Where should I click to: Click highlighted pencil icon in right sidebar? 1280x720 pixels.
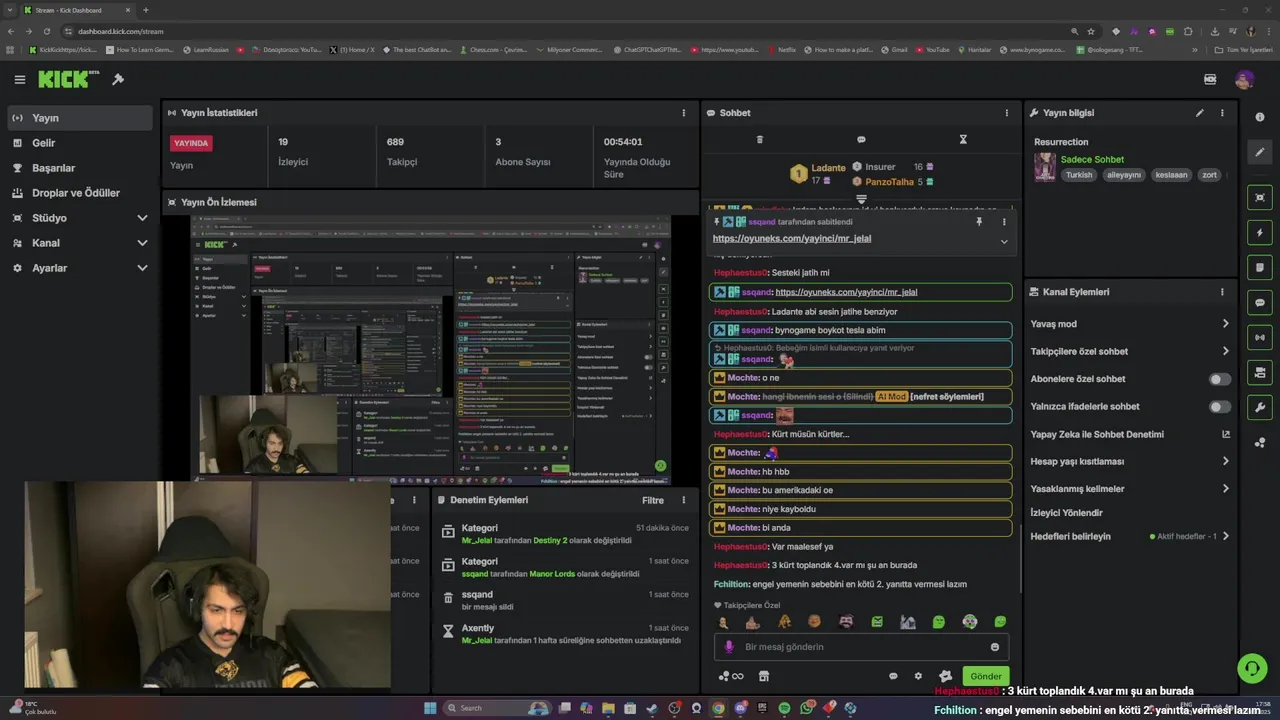tap(1260, 152)
